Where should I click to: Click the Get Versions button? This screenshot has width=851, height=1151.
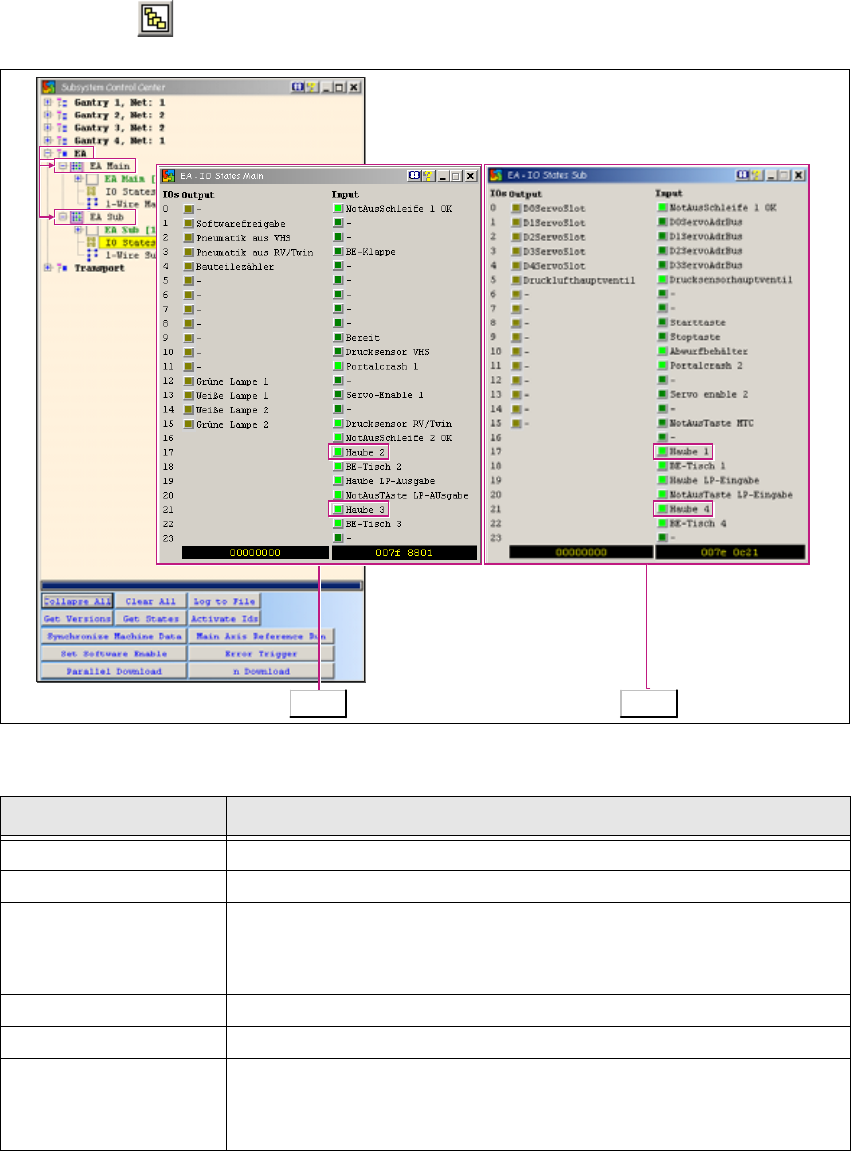tap(77, 619)
